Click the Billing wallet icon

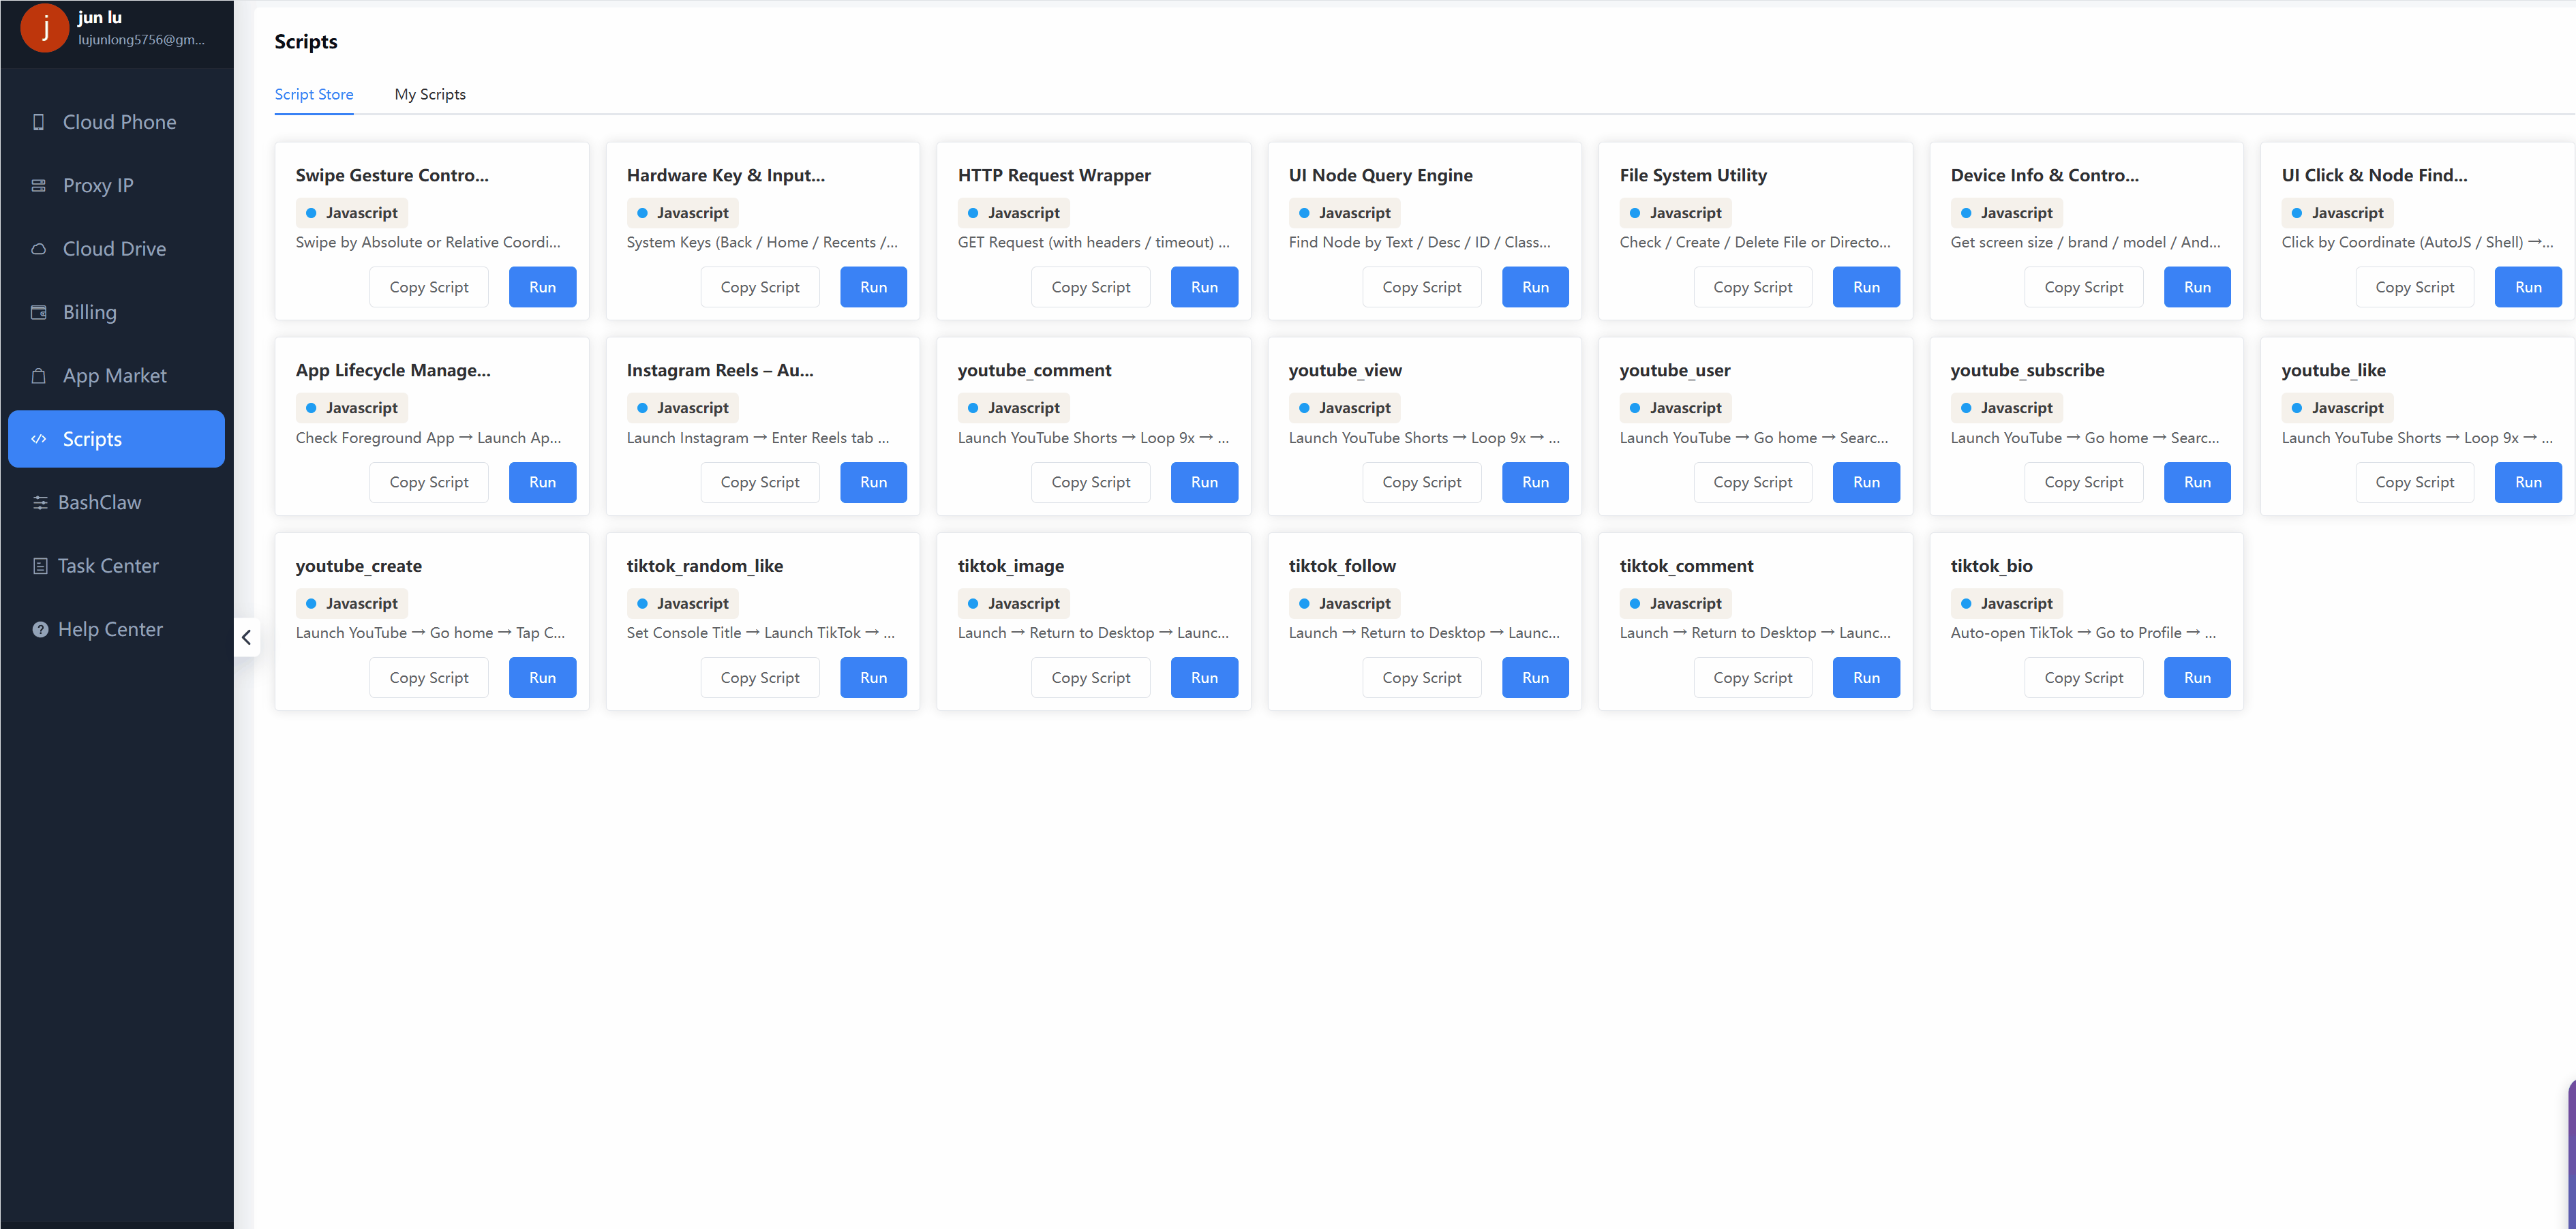click(x=39, y=312)
